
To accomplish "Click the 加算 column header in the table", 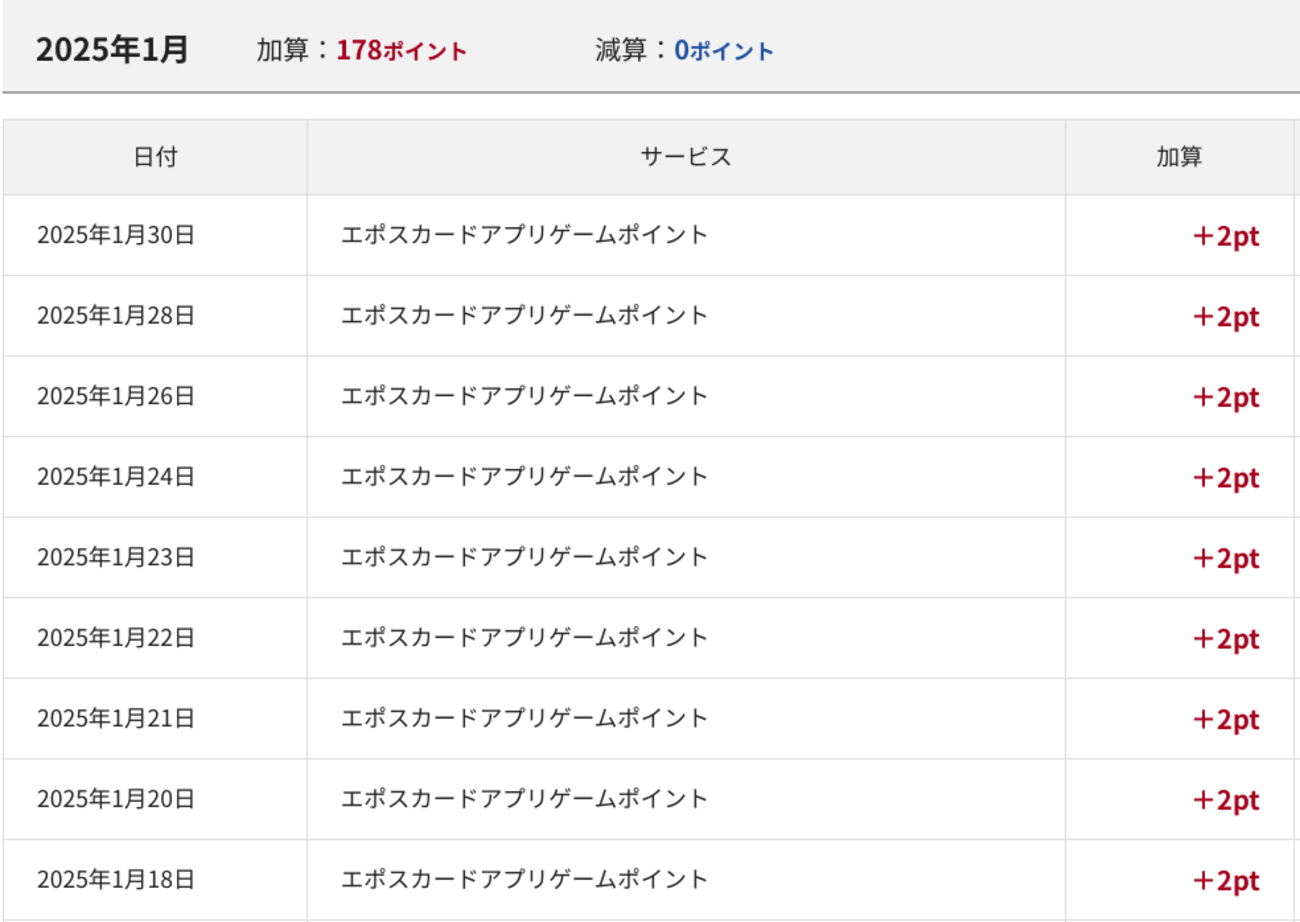I will click(x=1179, y=157).
